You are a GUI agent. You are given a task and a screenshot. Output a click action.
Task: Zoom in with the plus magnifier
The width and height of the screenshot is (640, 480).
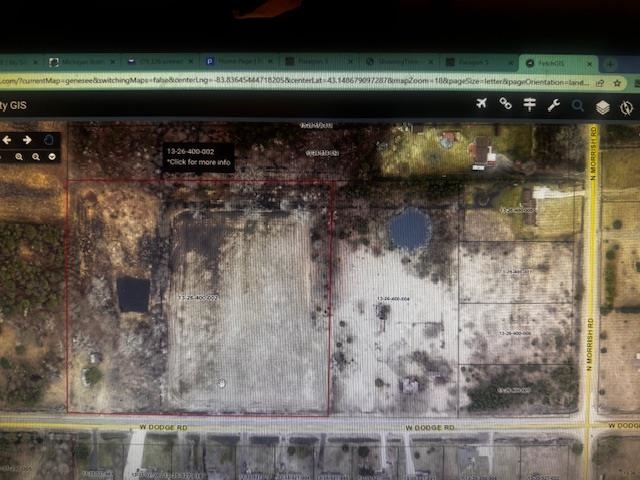[x=19, y=157]
